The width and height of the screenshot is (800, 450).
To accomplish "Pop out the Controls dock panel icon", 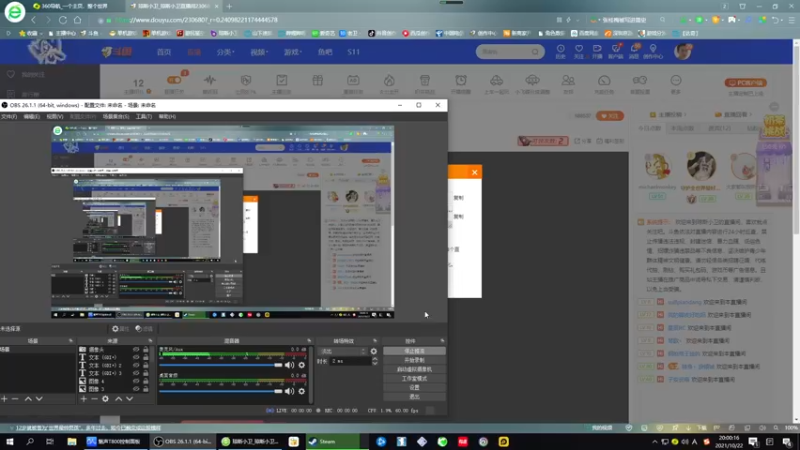I will [x=442, y=340].
